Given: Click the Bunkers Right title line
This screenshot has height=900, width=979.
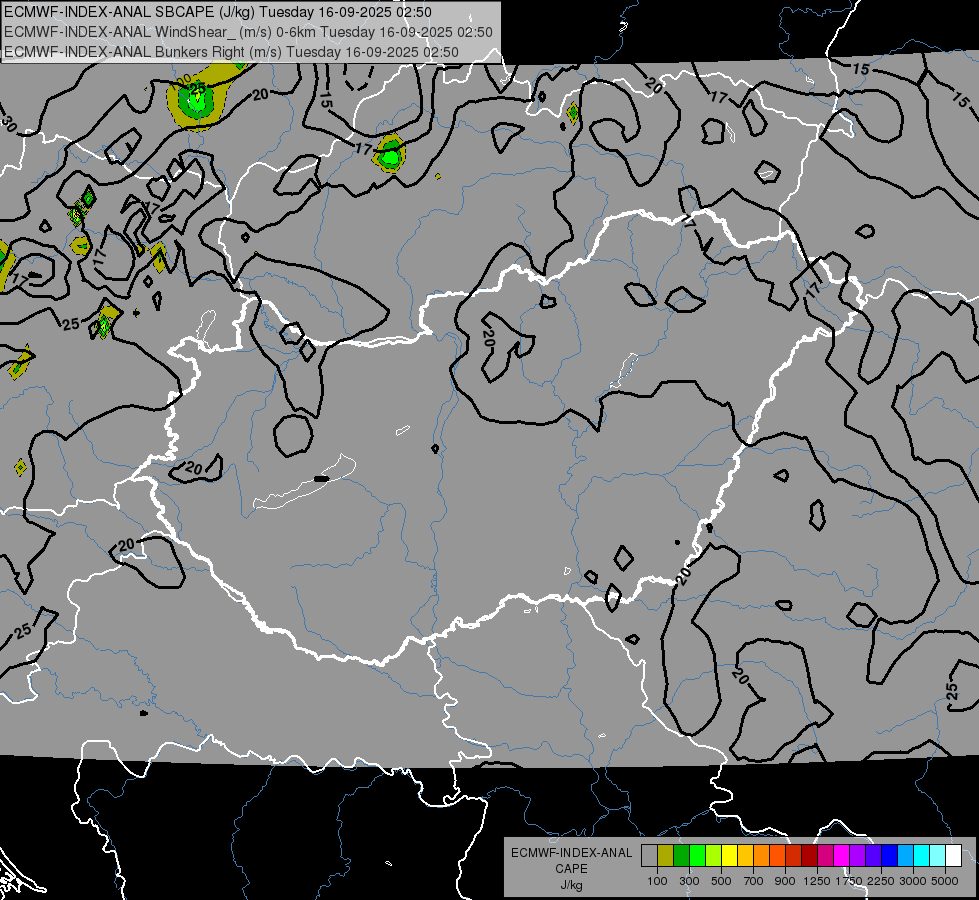Looking at the screenshot, I should point(231,52).
